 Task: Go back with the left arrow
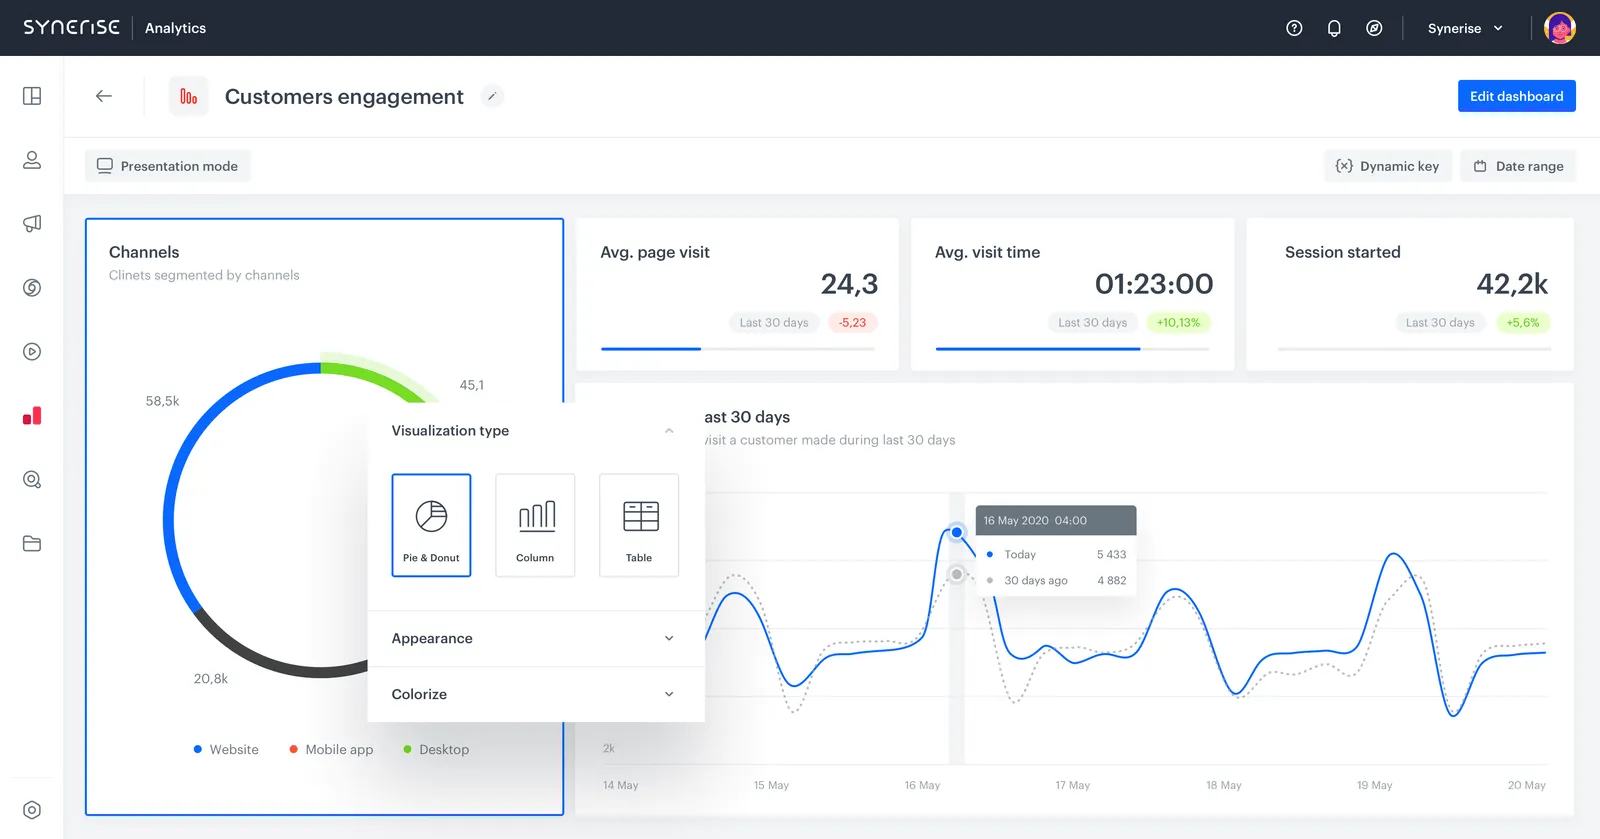(104, 96)
